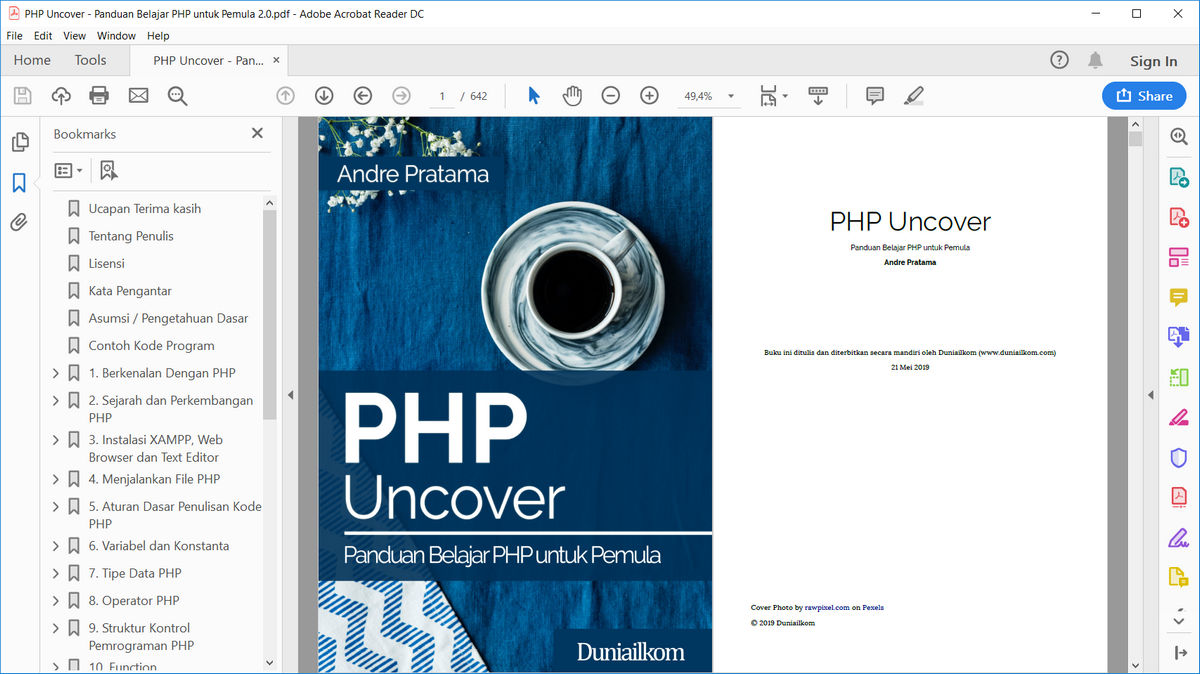
Task: Collapse the left navigation pane with the arrow handle
Action: pyautogui.click(x=291, y=395)
